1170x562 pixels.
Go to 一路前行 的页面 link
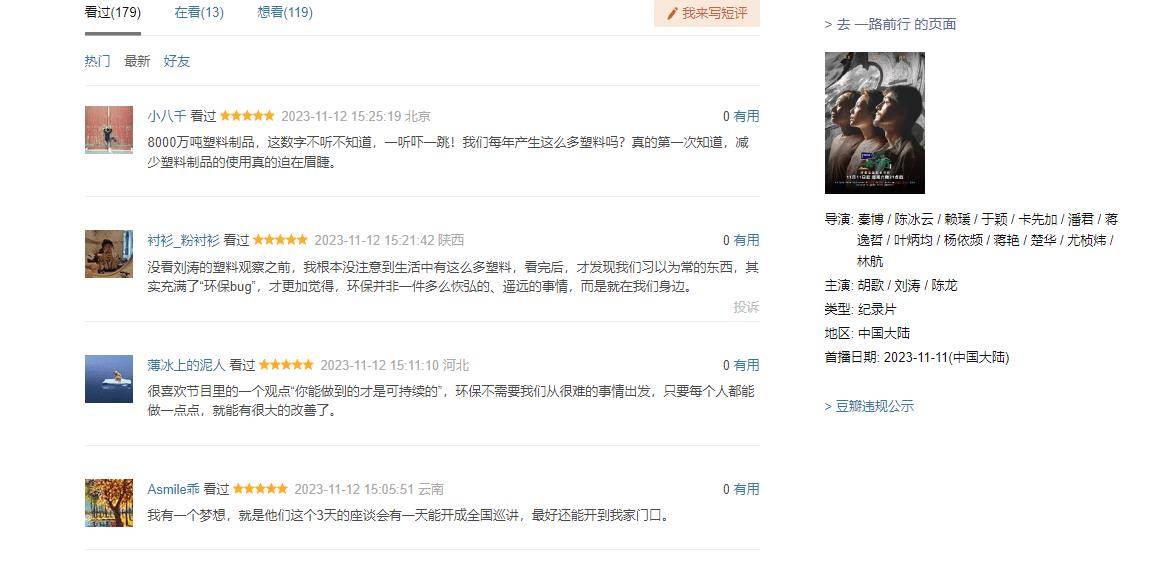point(890,25)
